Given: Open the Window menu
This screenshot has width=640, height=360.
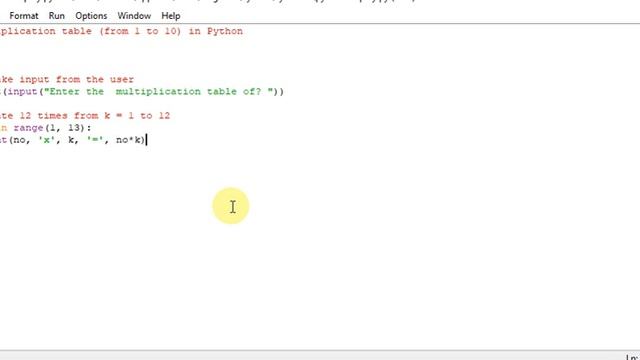Looking at the screenshot, I should tap(134, 16).
